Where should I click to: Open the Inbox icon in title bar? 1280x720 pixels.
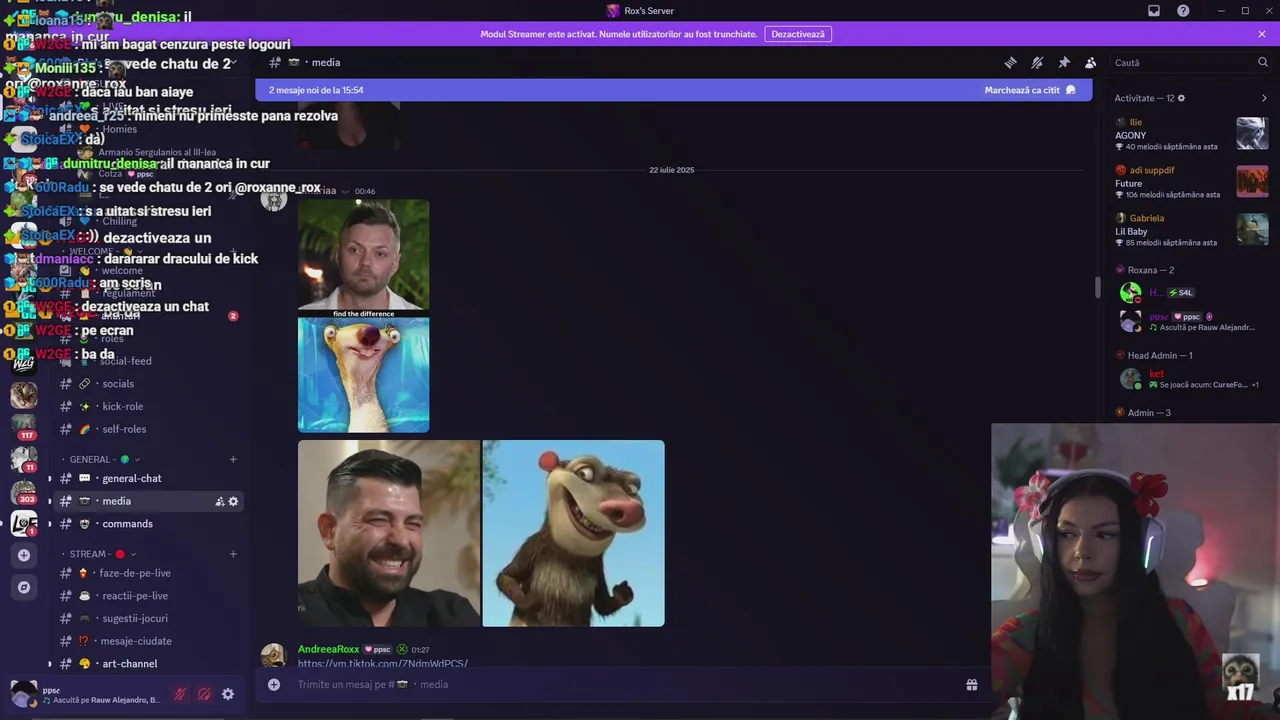coord(1154,11)
